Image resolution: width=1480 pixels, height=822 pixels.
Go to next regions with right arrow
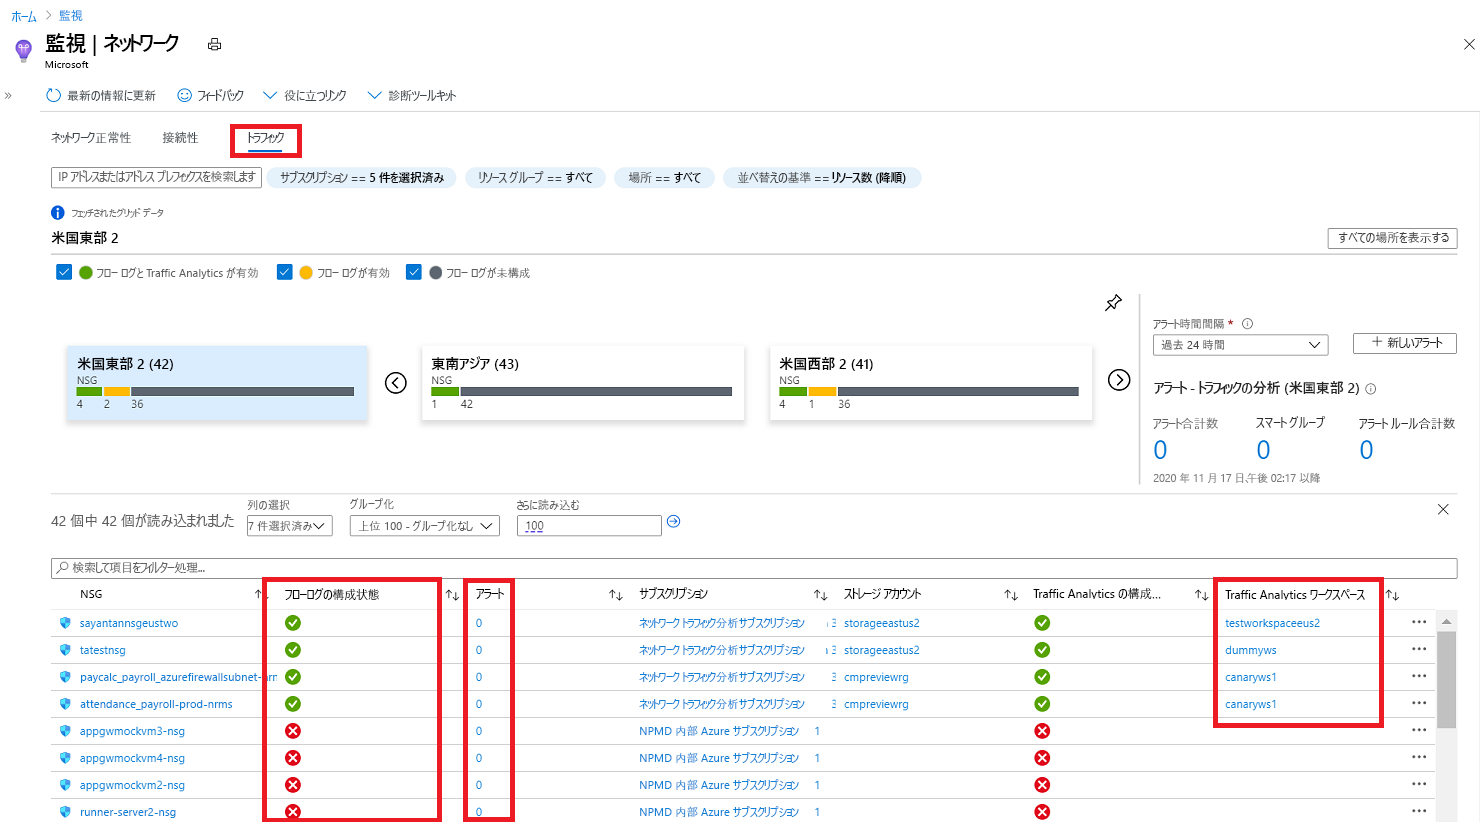(1119, 380)
